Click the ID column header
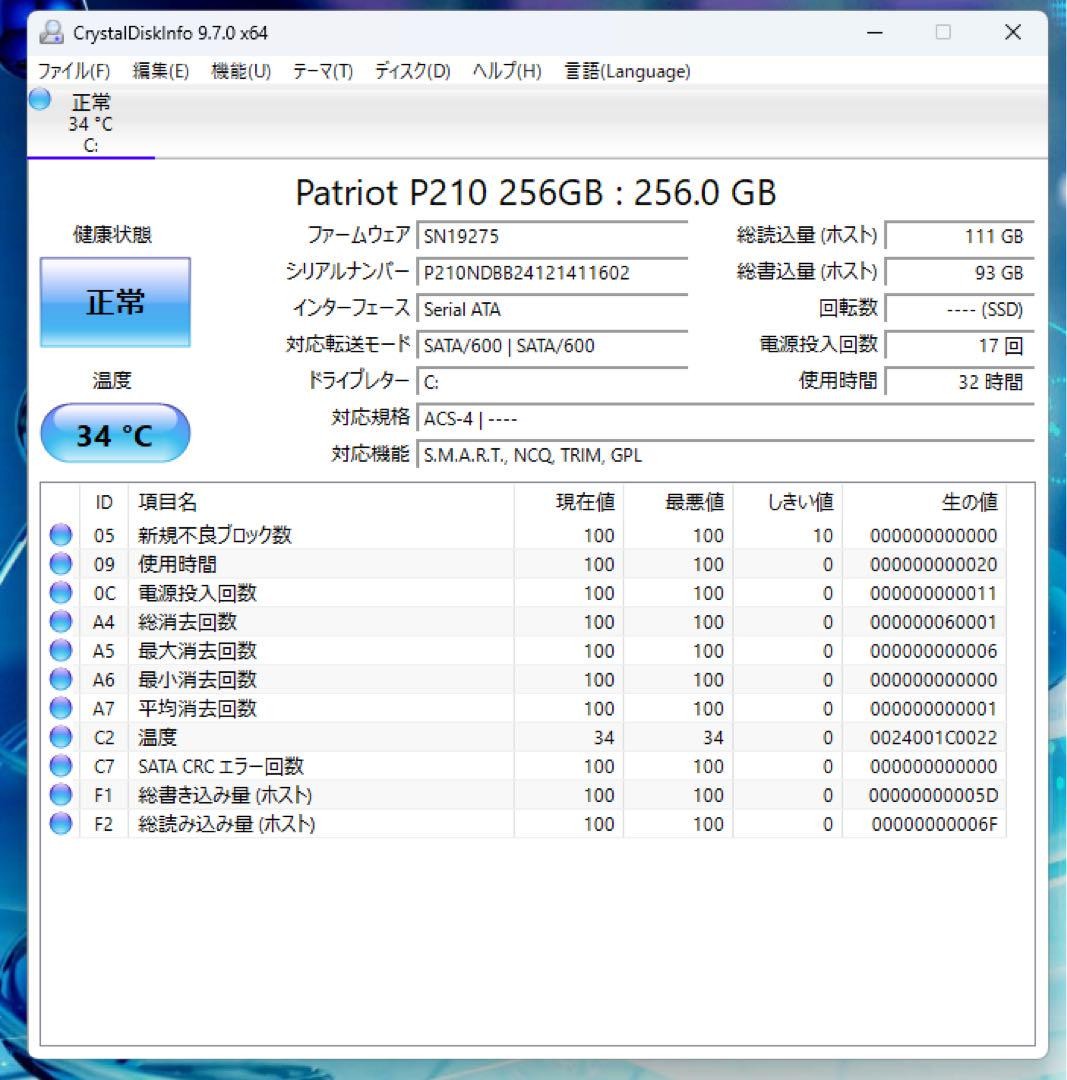This screenshot has width=1067, height=1080. [x=104, y=502]
